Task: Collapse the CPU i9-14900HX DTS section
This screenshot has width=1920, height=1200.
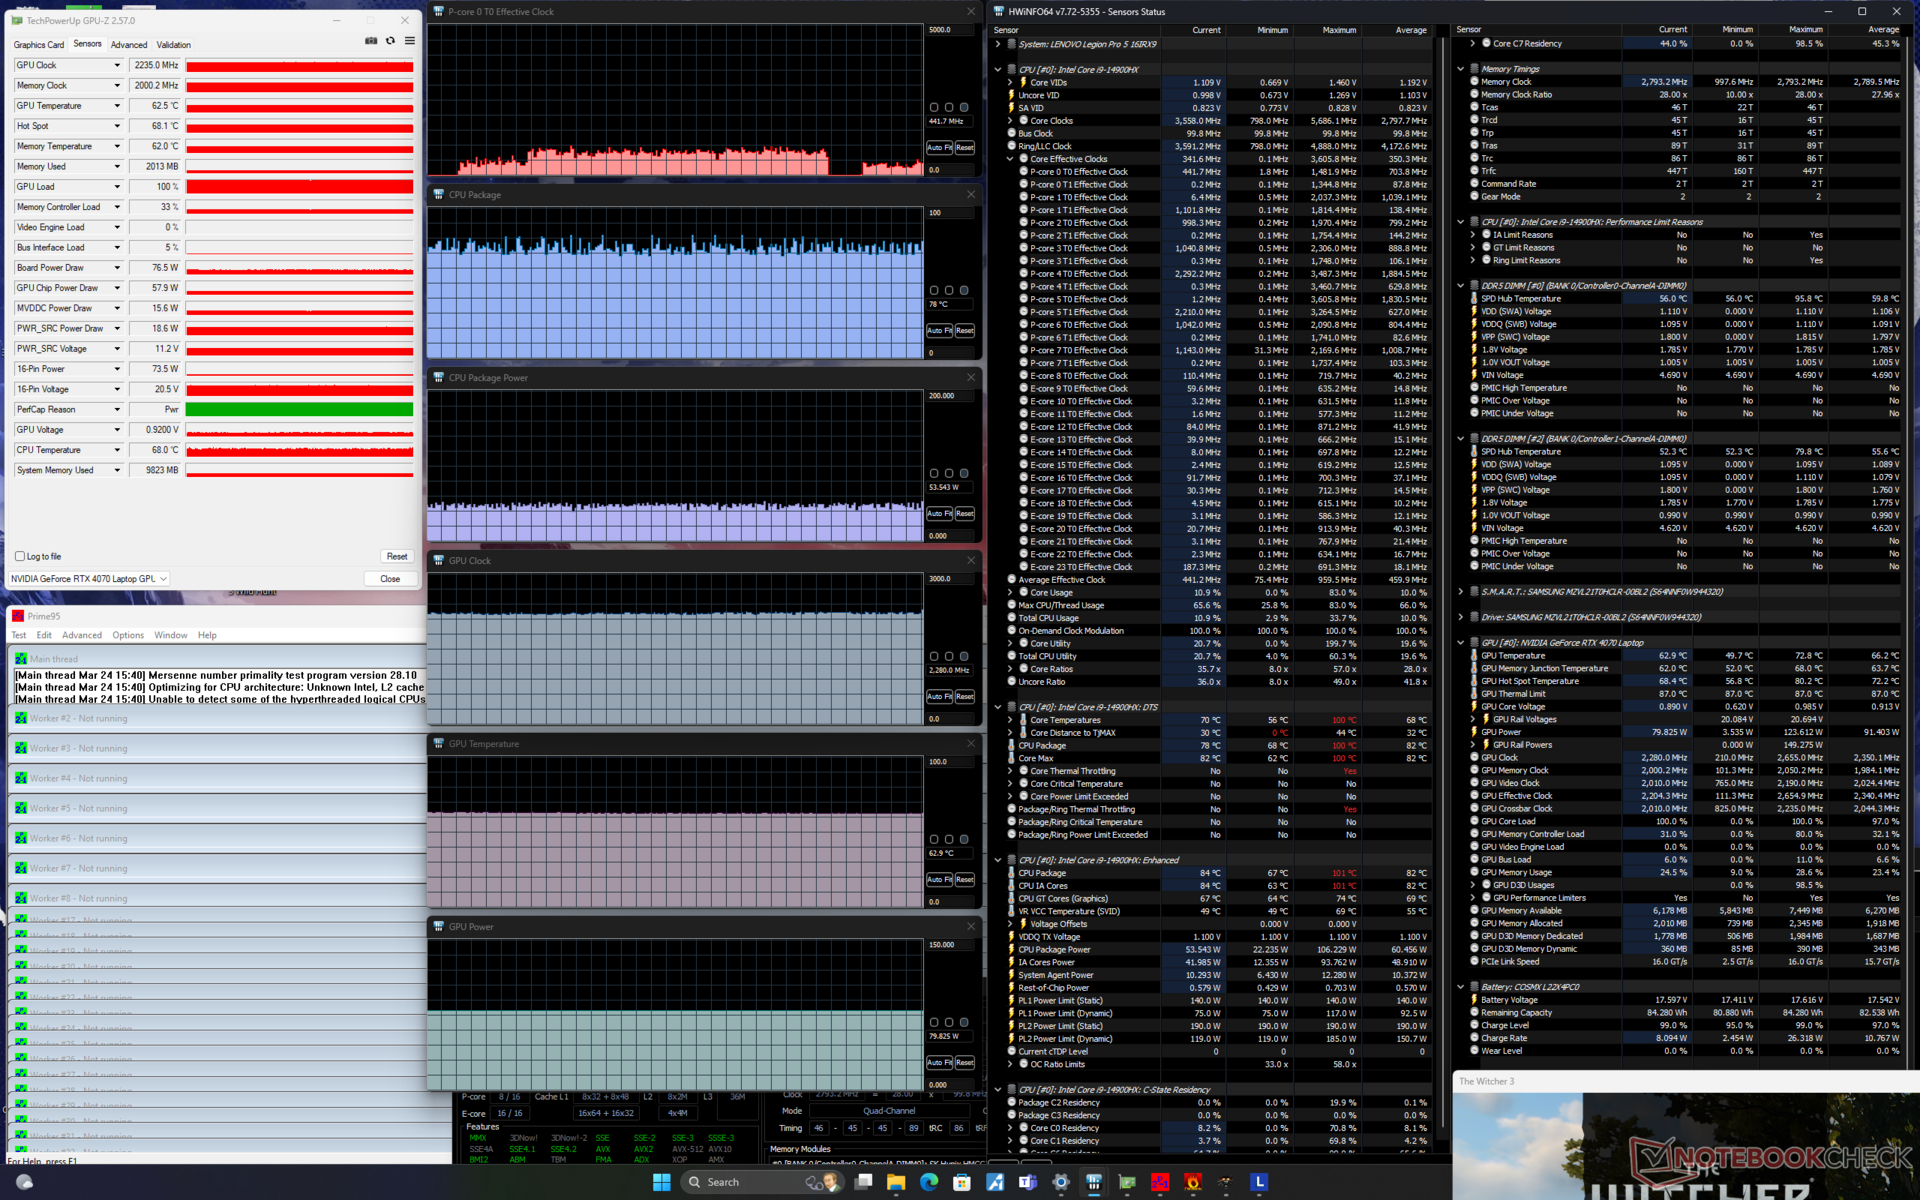Action: point(998,707)
